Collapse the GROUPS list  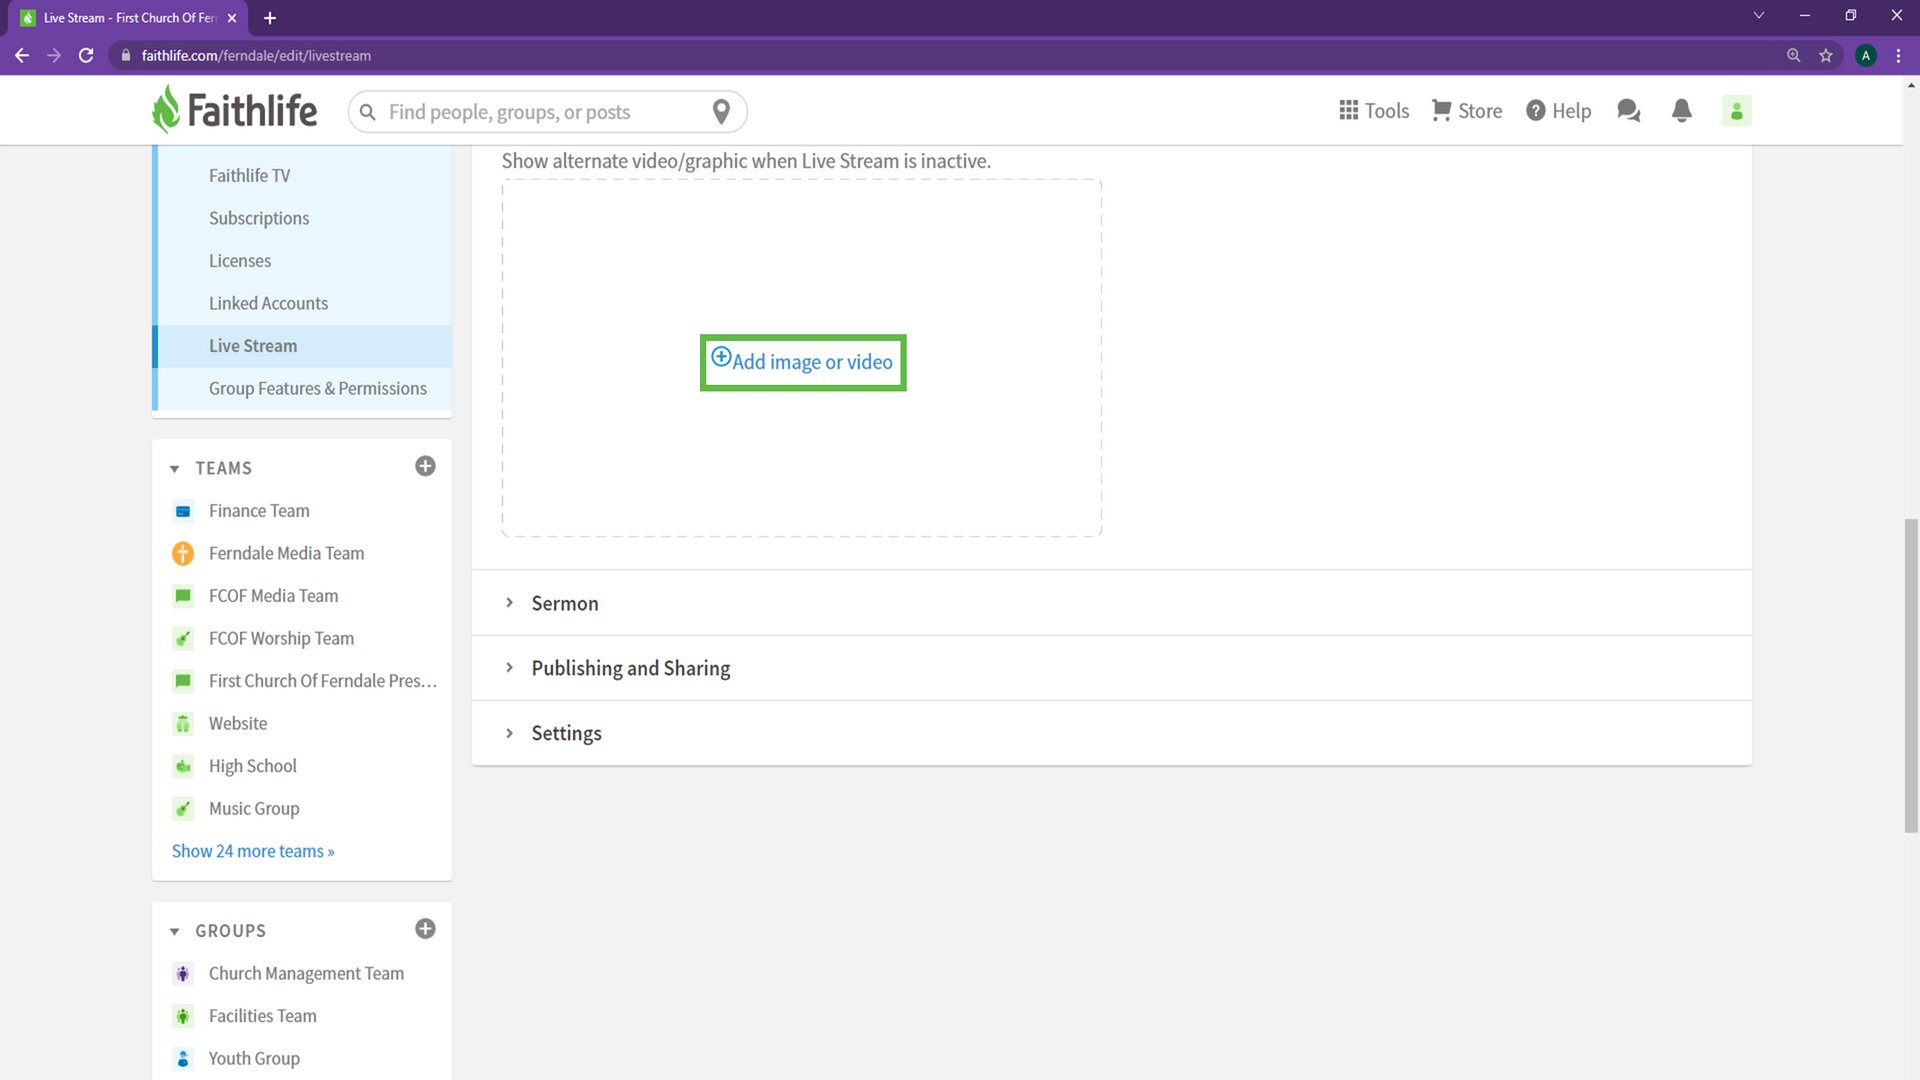(175, 932)
